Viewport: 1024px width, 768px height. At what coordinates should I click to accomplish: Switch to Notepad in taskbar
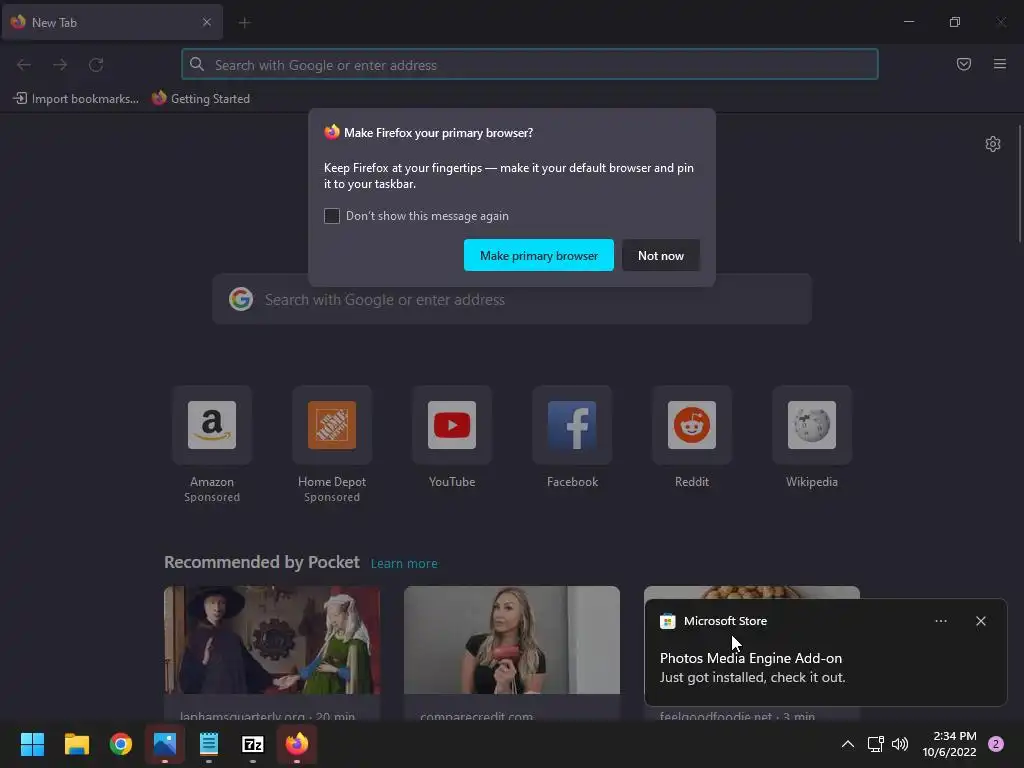tap(209, 744)
